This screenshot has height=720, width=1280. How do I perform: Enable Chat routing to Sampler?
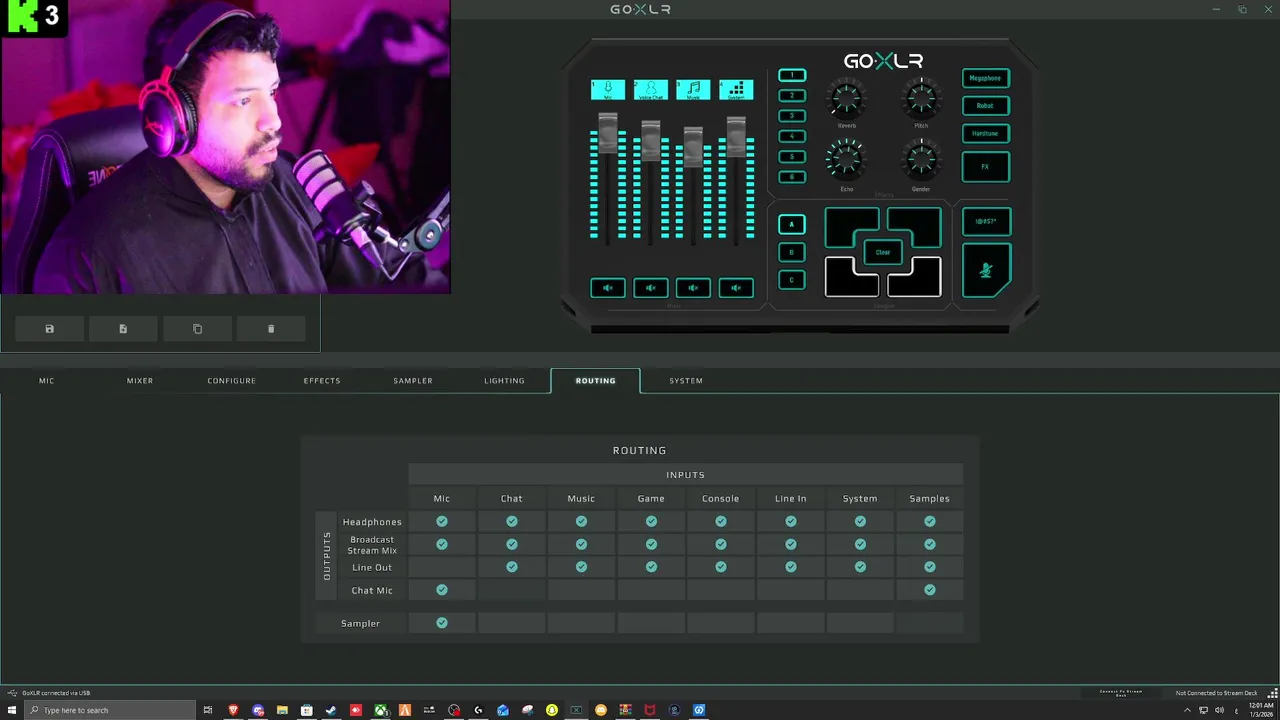(512, 623)
